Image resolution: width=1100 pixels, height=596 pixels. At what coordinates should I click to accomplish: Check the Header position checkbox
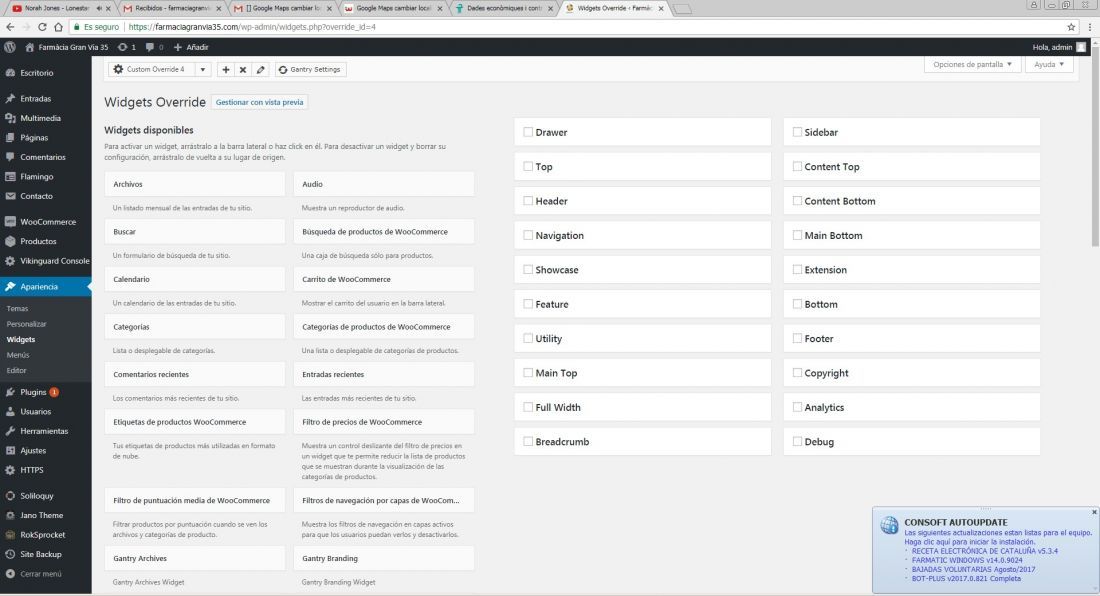[x=528, y=201]
